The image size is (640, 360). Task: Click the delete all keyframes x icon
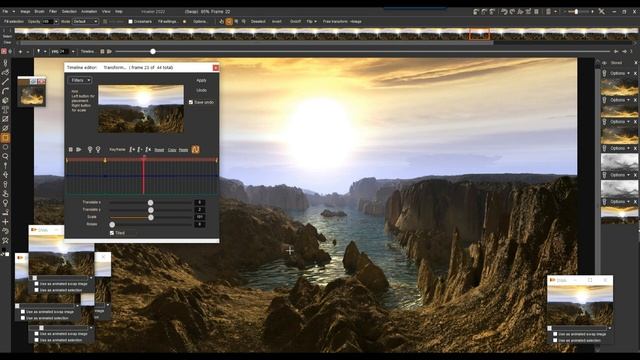pos(148,150)
